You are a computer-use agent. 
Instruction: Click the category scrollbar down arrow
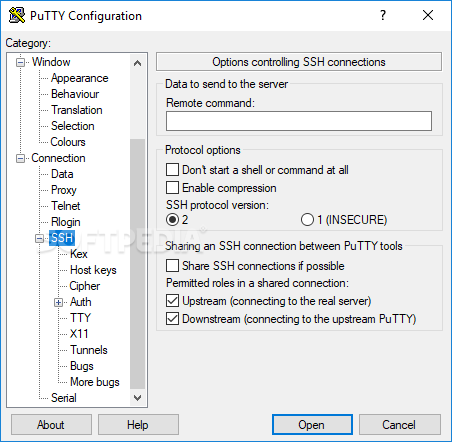(x=137, y=398)
